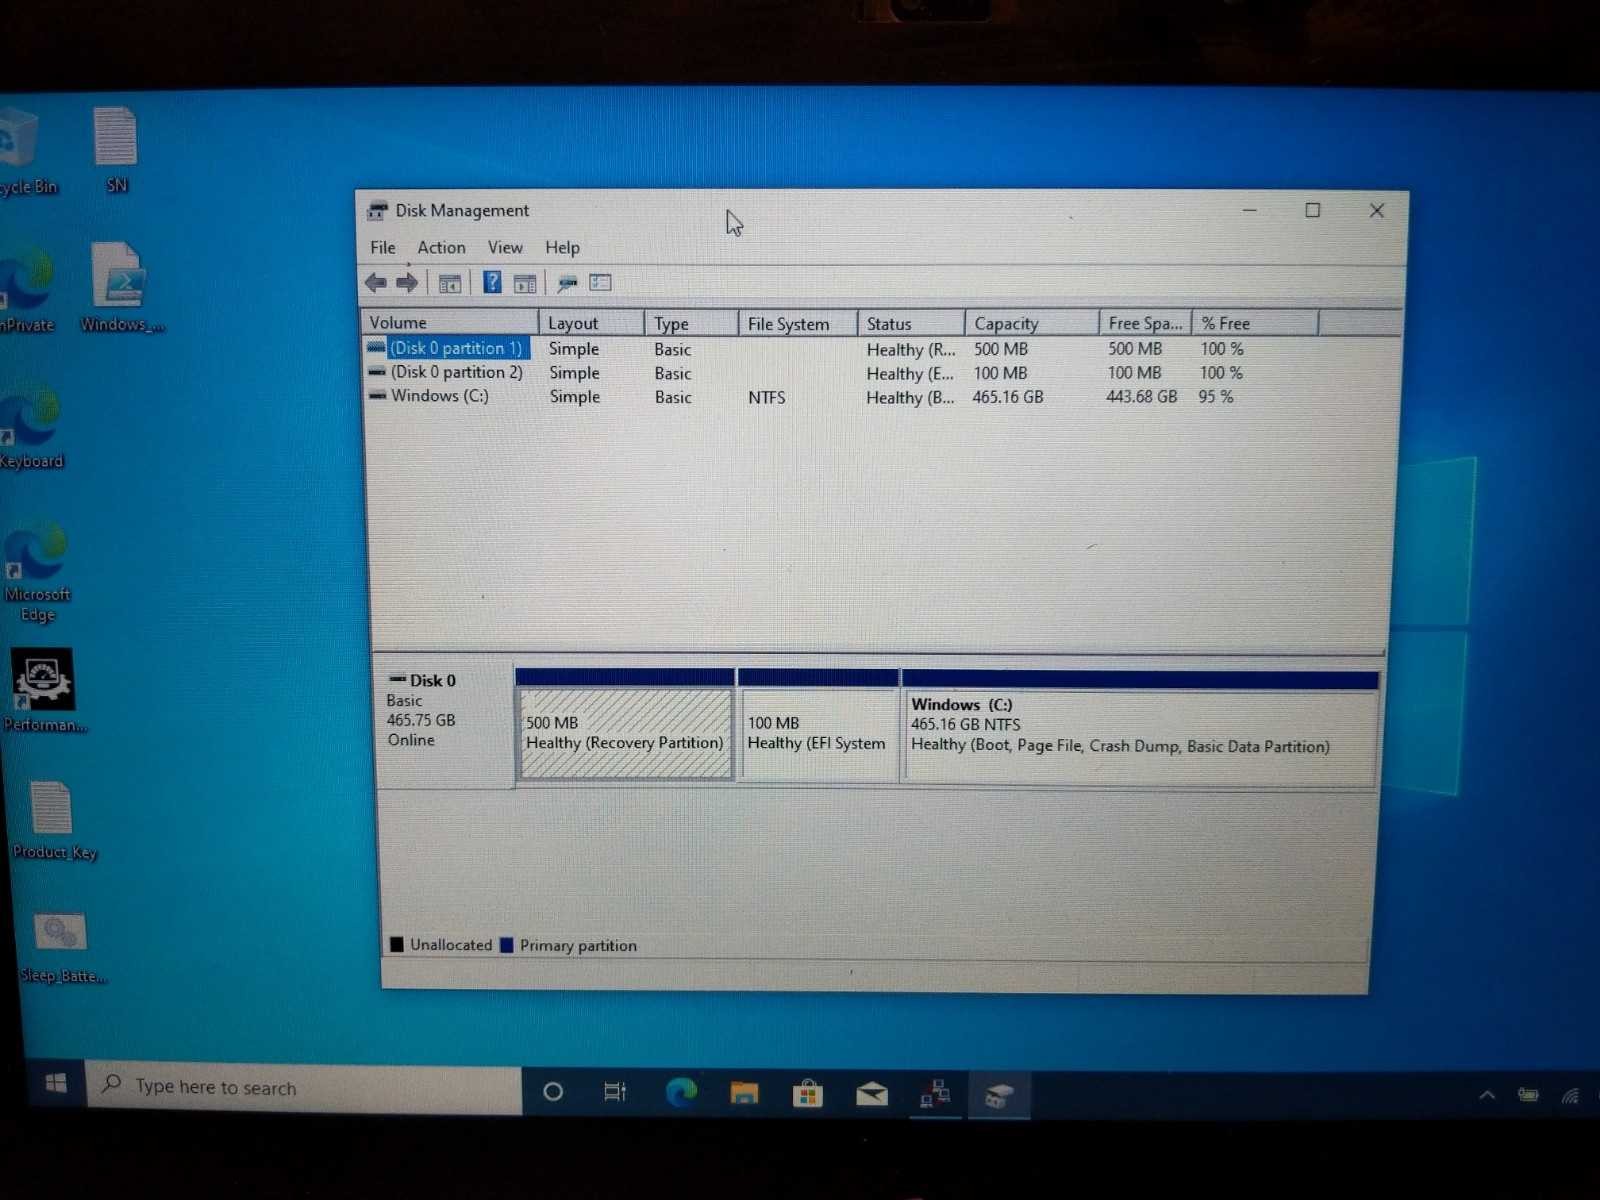1600x1200 pixels.
Task: Select the Keyboard shortcut desktop icon
Action: point(31,425)
